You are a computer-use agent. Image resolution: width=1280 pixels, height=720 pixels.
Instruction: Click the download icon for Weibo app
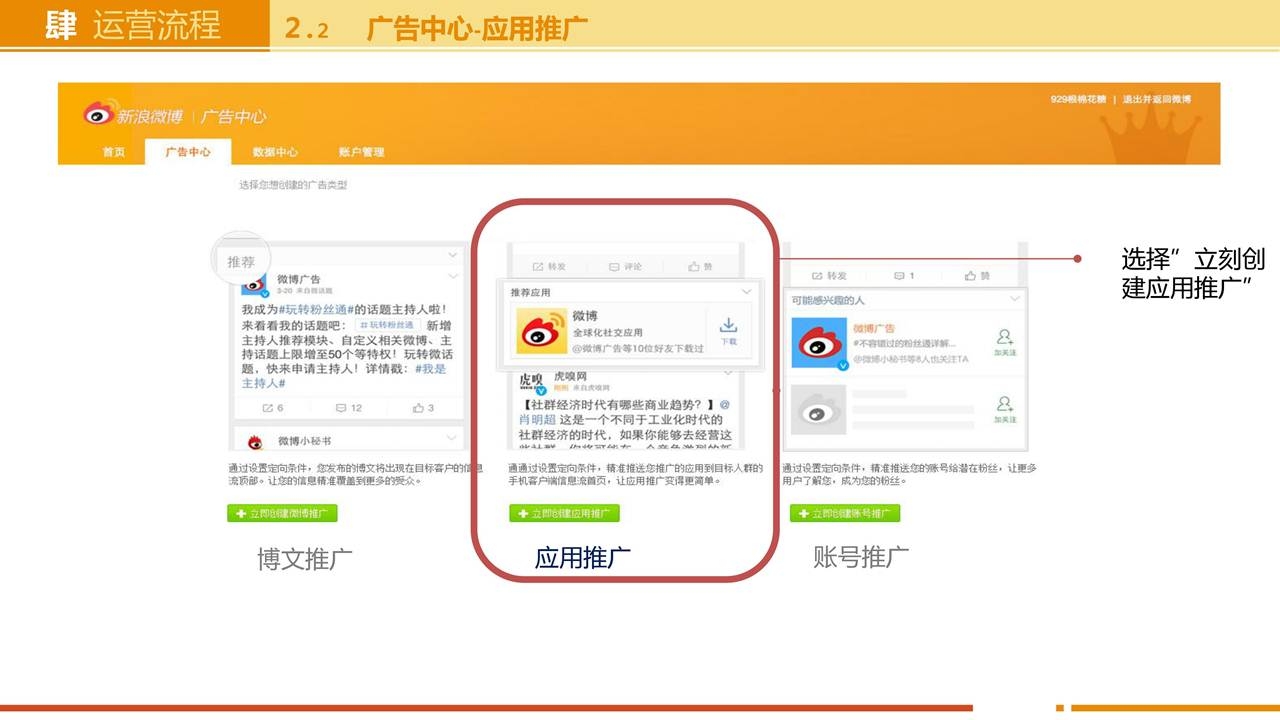coord(729,328)
